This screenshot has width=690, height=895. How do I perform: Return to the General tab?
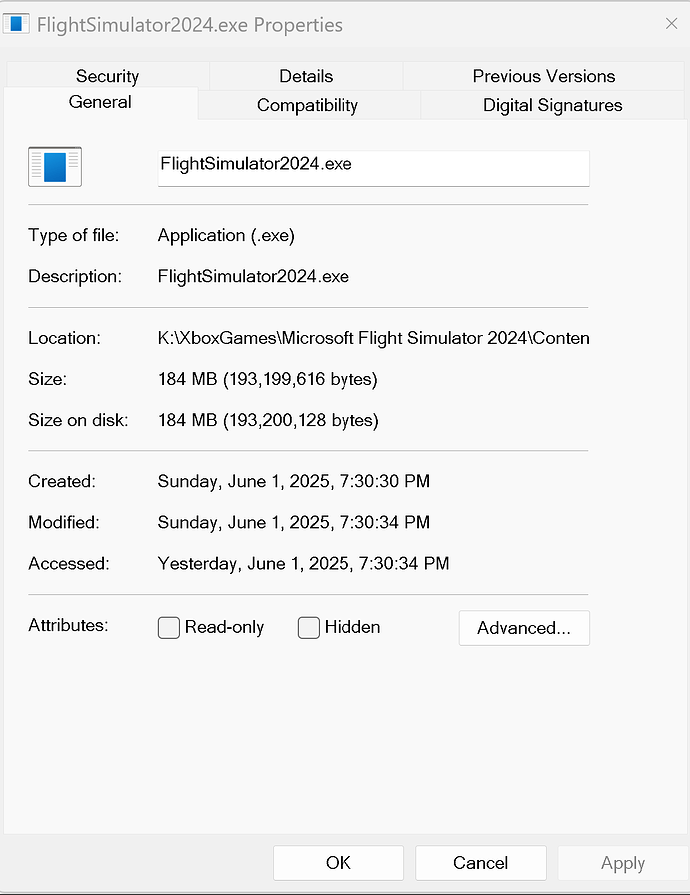pyautogui.click(x=101, y=101)
